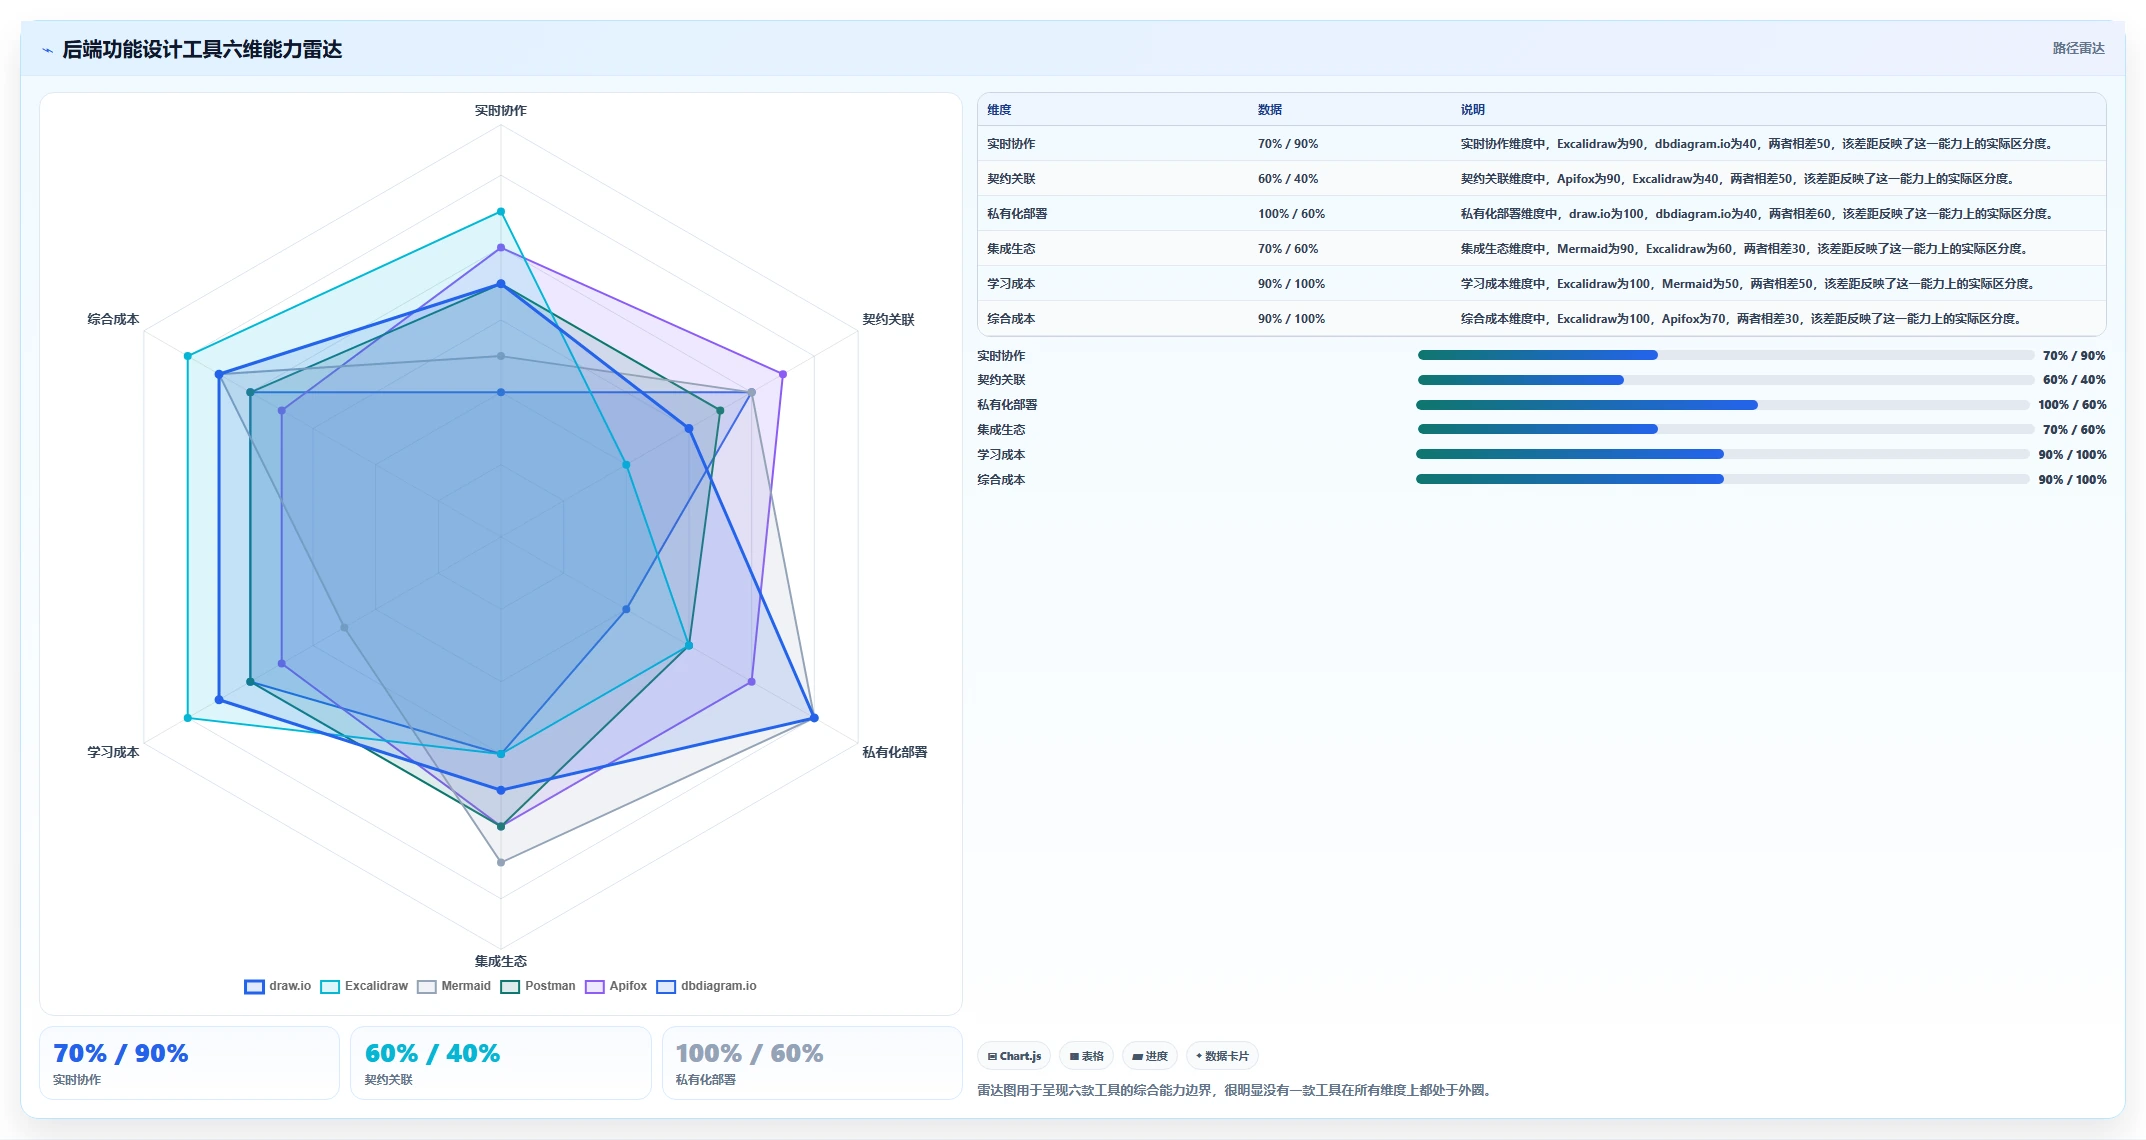The image size is (2146, 1140).
Task: Click the 实时协作 progress bar
Action: coord(1725,355)
